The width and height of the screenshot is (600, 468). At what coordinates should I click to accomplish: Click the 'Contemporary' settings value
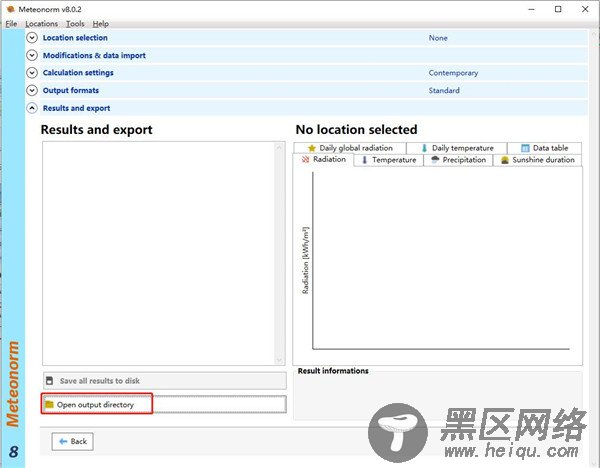click(453, 73)
